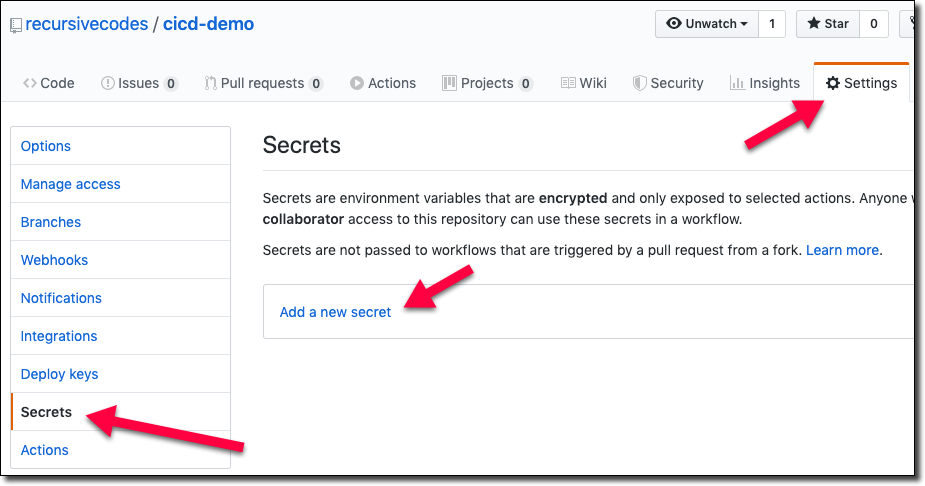Open the Insights tab
Screen dimensions: 925x486
coord(765,83)
